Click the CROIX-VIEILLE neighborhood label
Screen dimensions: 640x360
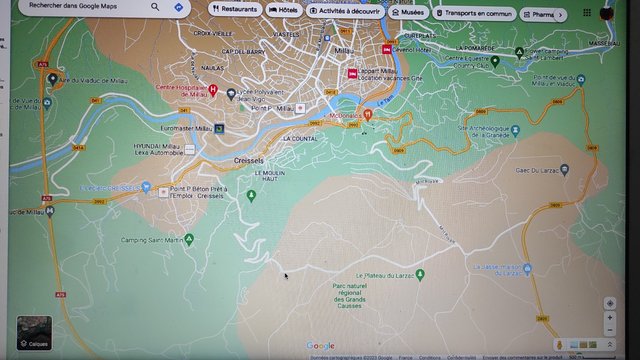click(213, 33)
